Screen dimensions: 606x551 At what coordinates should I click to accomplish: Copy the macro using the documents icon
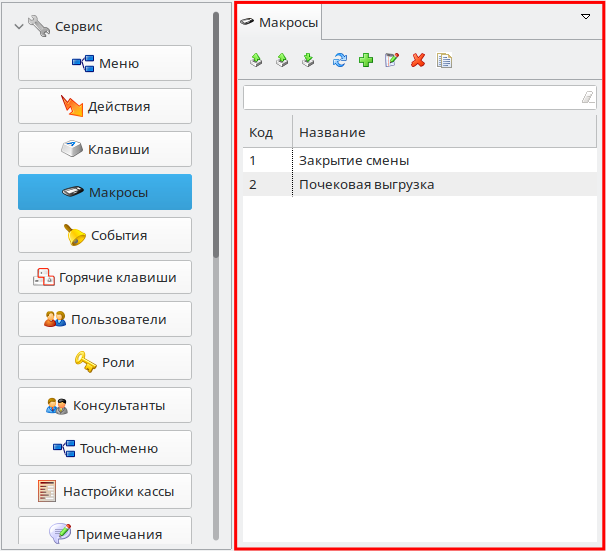444,60
